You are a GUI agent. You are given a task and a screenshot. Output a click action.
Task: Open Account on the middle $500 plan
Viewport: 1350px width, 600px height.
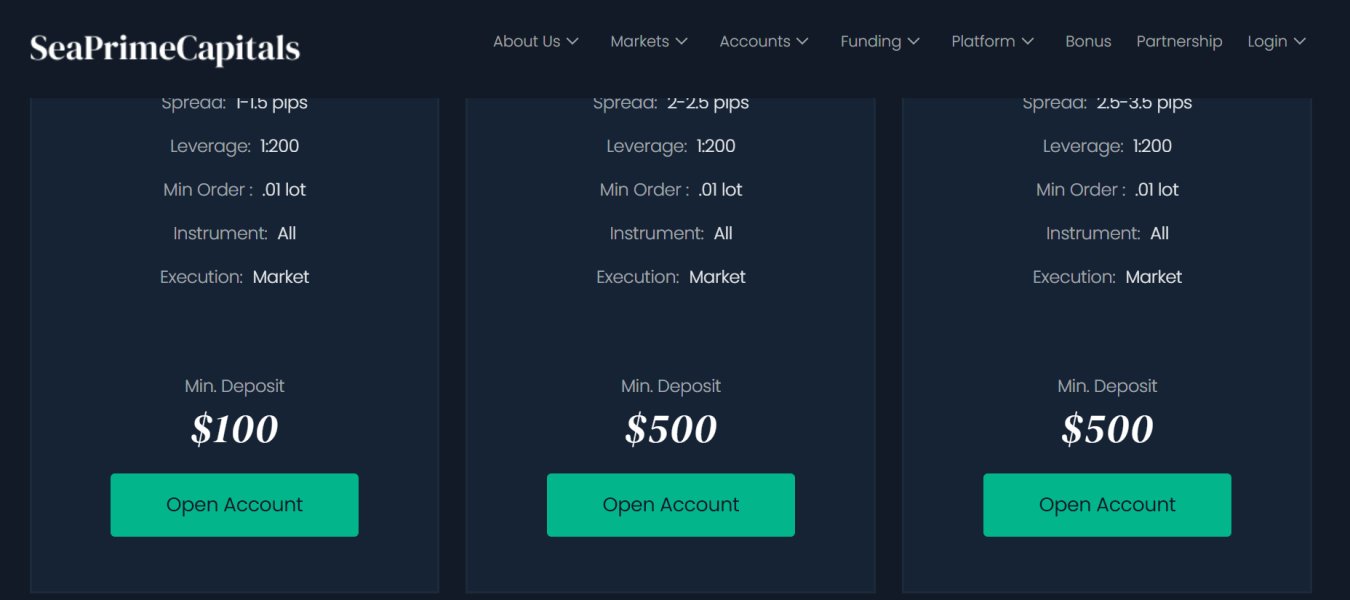tap(671, 505)
